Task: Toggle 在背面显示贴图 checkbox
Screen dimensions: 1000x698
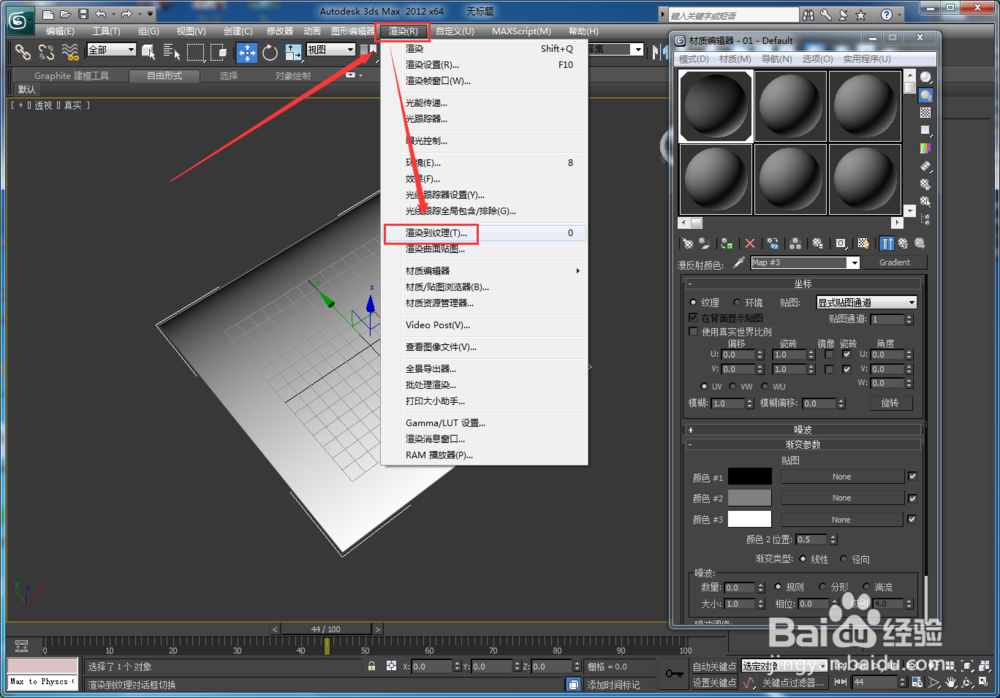Action: pyautogui.click(x=693, y=317)
